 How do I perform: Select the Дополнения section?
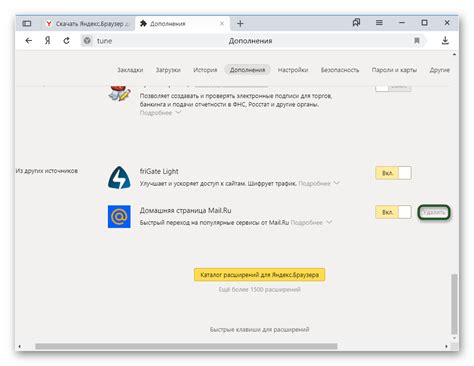[x=247, y=70]
